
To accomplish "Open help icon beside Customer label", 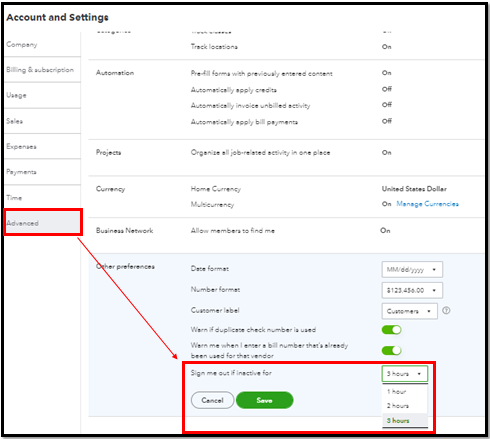I will click(x=446, y=311).
